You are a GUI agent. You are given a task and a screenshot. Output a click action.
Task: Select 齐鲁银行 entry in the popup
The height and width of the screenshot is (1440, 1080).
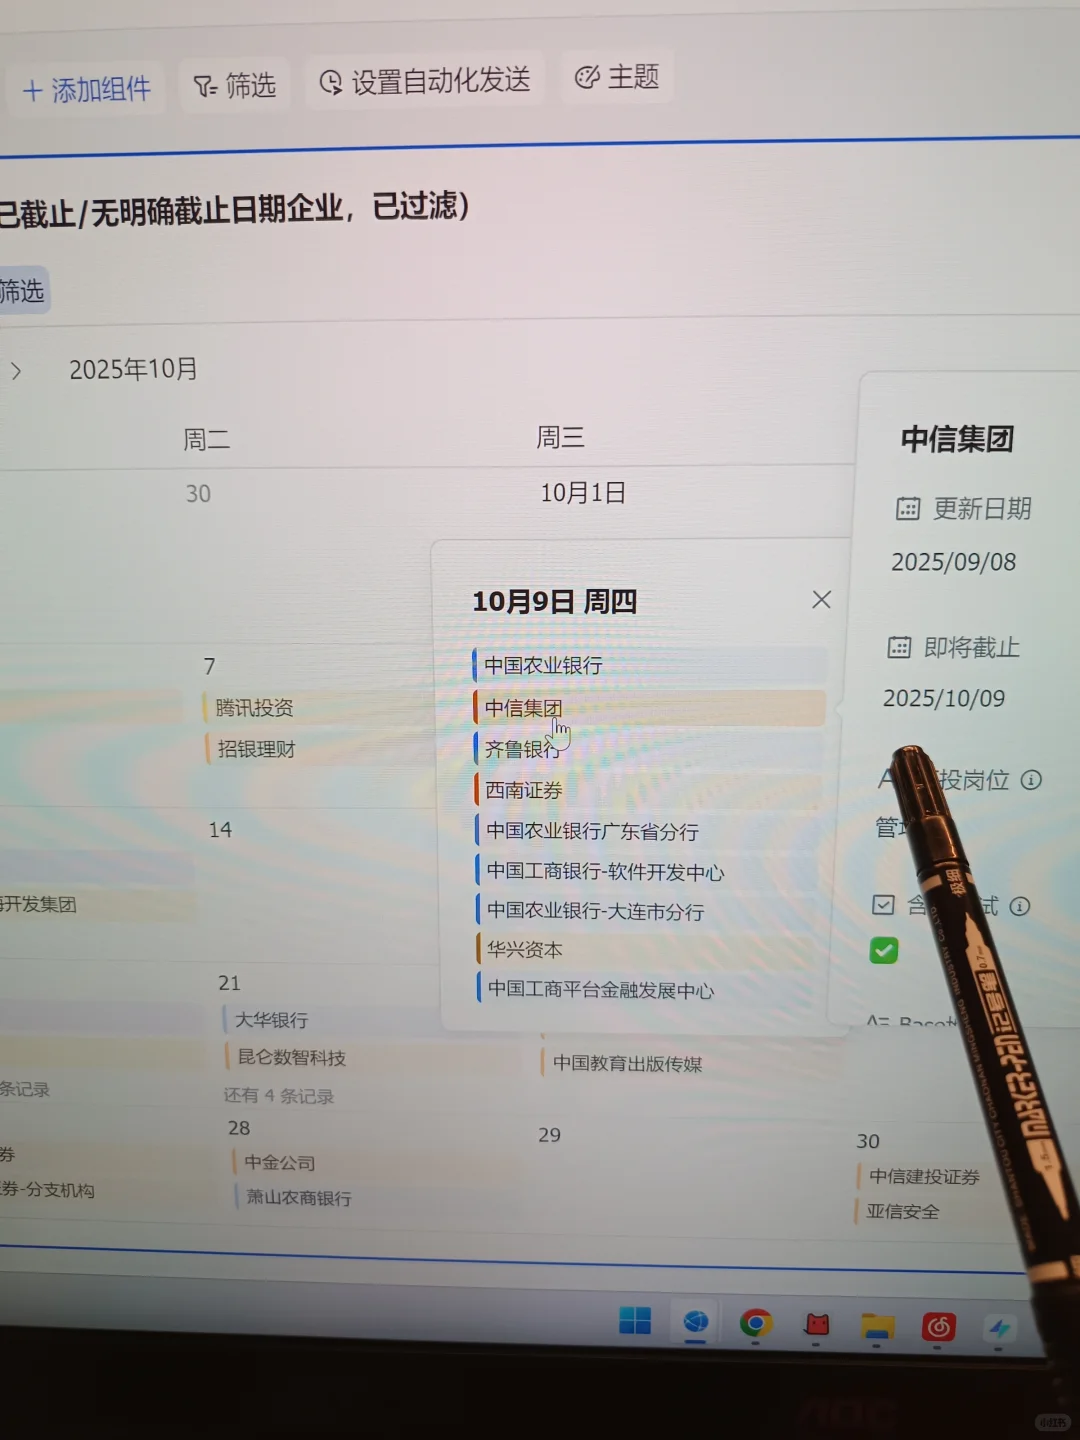point(650,749)
